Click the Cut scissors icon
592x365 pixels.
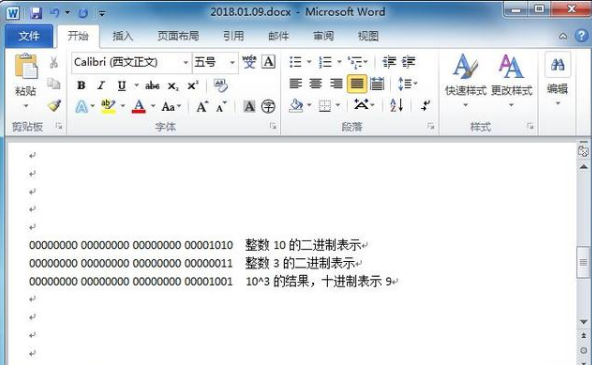pyautogui.click(x=54, y=62)
